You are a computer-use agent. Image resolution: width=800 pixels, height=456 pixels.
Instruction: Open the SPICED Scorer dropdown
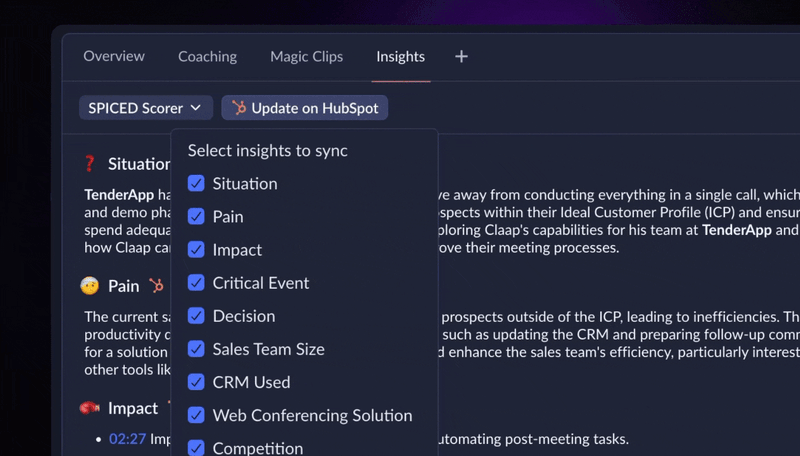146,108
